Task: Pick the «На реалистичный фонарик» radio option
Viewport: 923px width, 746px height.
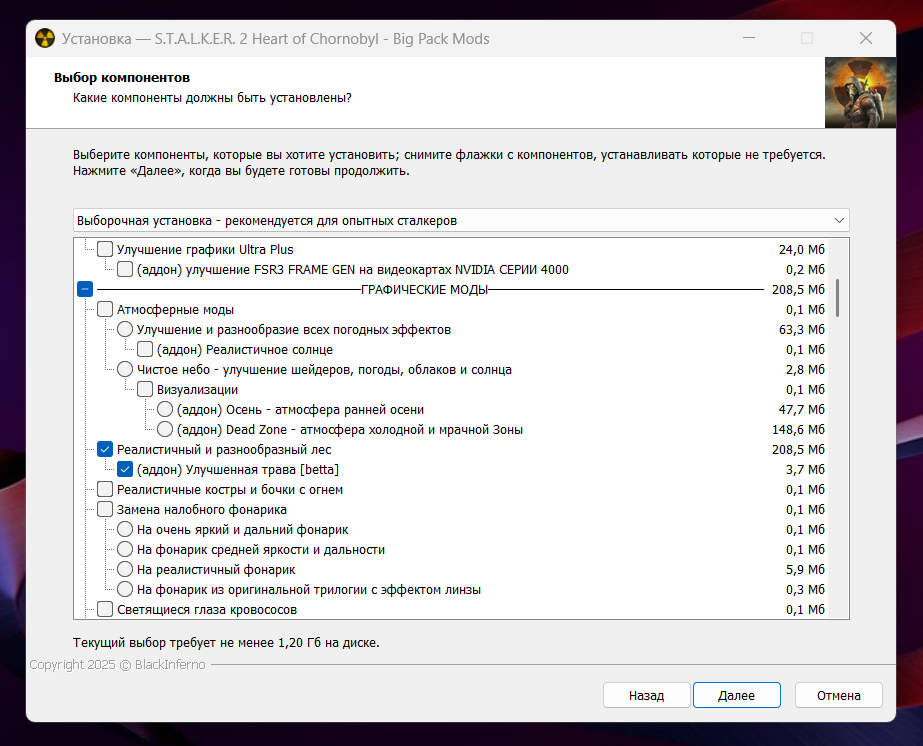Action: (x=125, y=569)
